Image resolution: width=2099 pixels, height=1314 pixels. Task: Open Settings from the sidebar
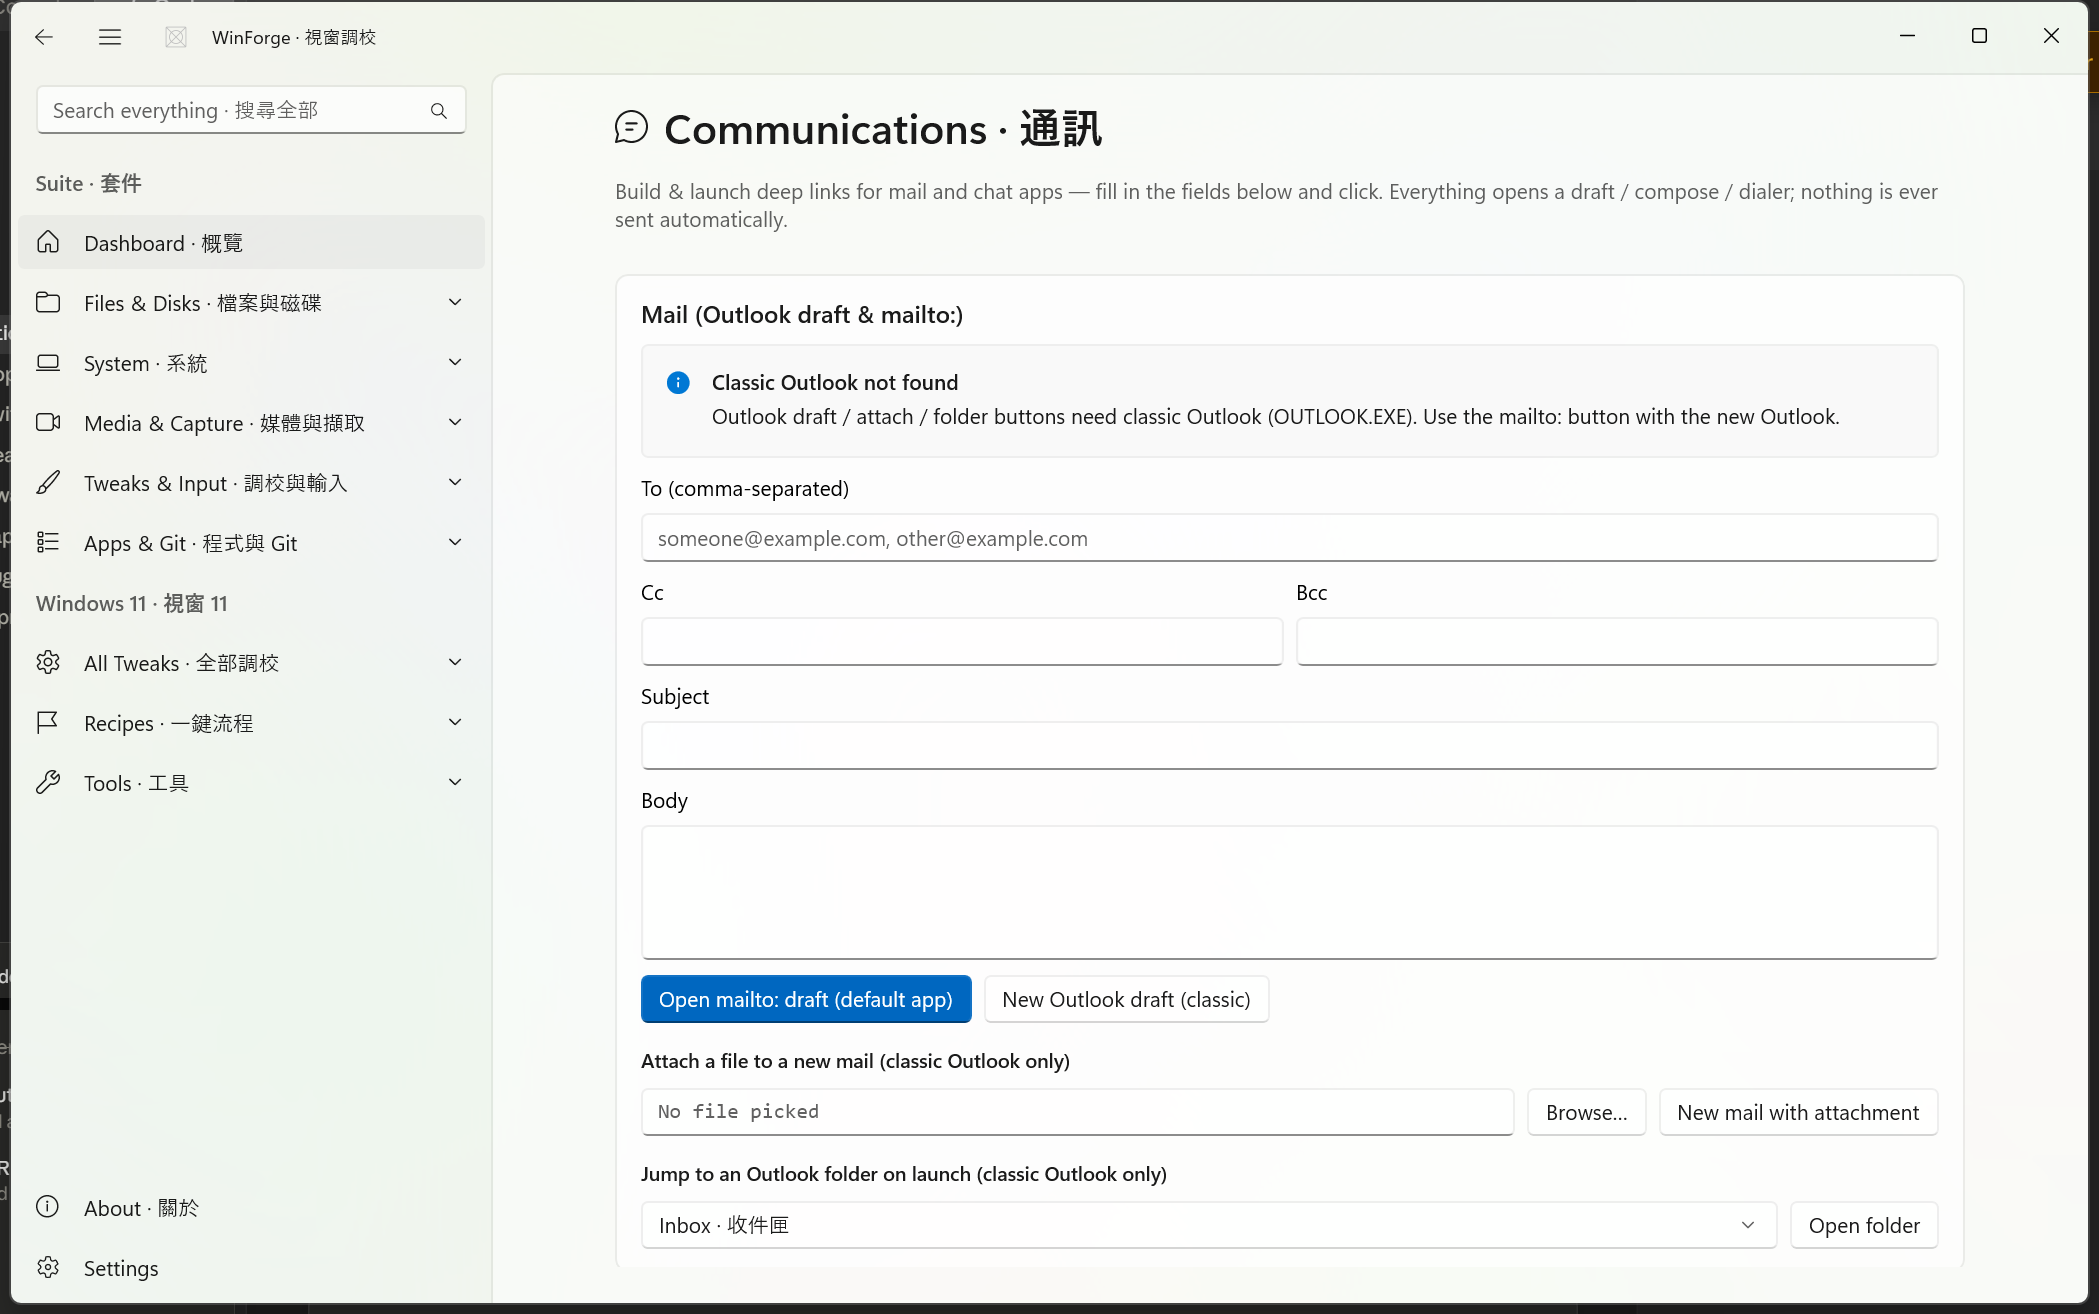251,1268
